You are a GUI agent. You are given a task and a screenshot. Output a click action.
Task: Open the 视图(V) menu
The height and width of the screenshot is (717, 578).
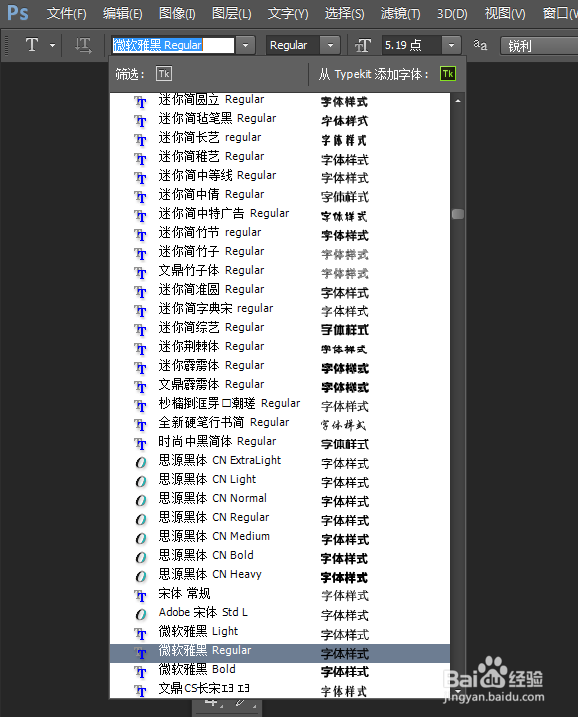click(505, 13)
